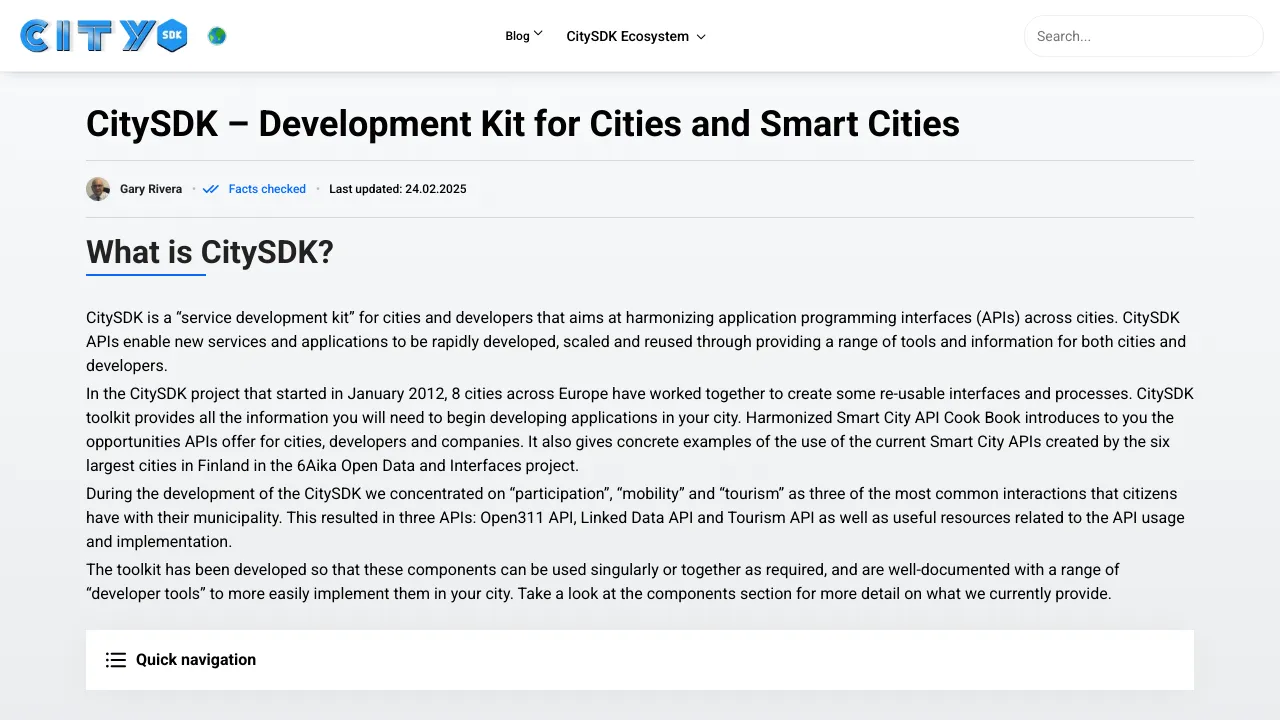Click paragraph starting 'During the development of the CitySDK'
The image size is (1280, 720).
coord(640,518)
